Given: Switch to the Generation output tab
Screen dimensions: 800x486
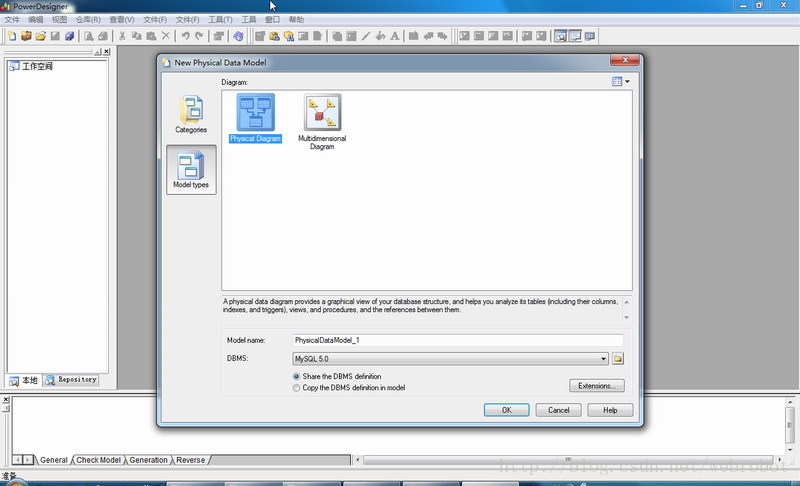Looking at the screenshot, I should pyautogui.click(x=148, y=460).
